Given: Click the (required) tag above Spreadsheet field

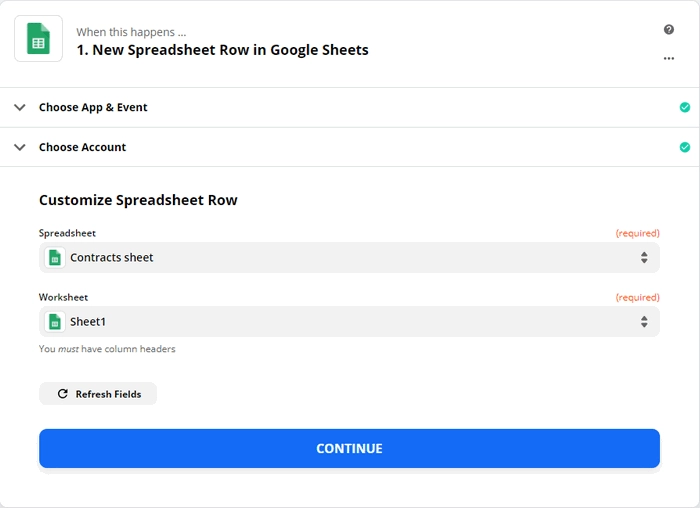Looking at the screenshot, I should pos(637,233).
